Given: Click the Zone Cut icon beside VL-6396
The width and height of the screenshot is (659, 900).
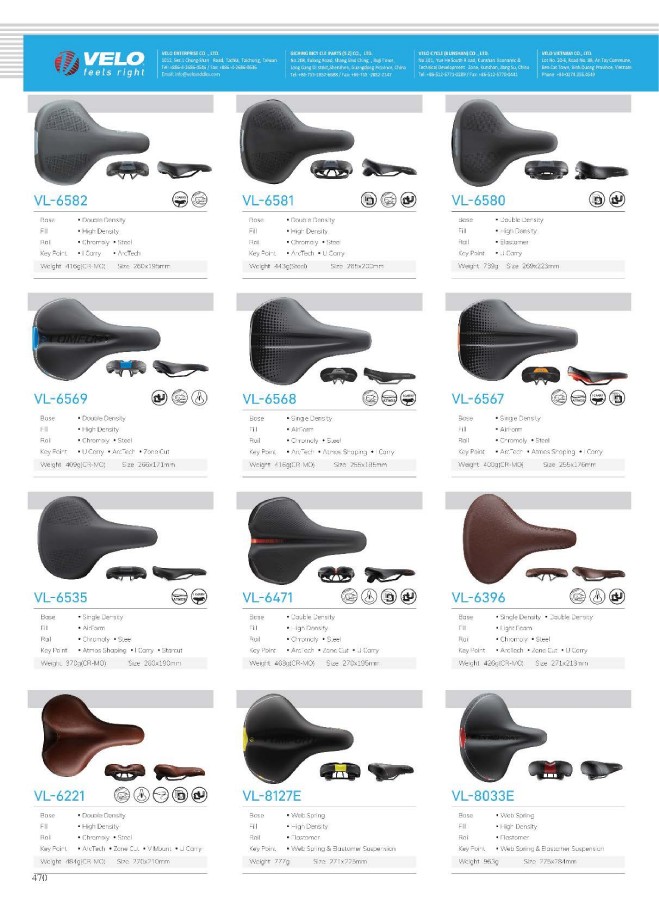Looking at the screenshot, I should [x=598, y=596].
